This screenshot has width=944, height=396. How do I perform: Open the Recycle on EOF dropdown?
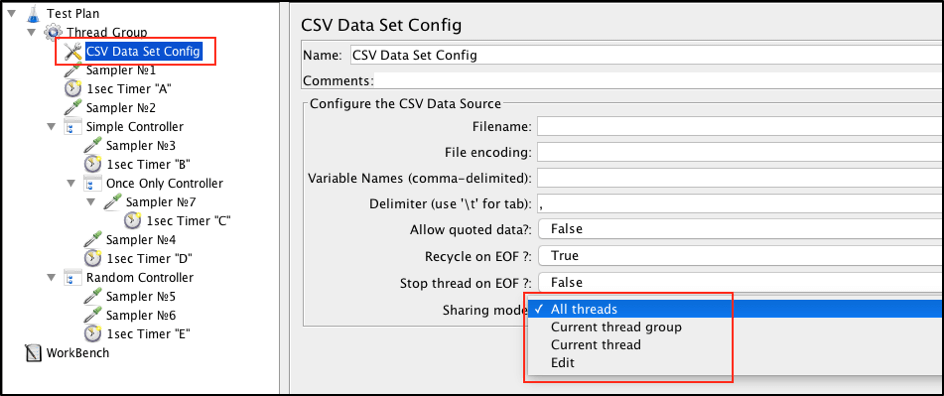coord(741,255)
